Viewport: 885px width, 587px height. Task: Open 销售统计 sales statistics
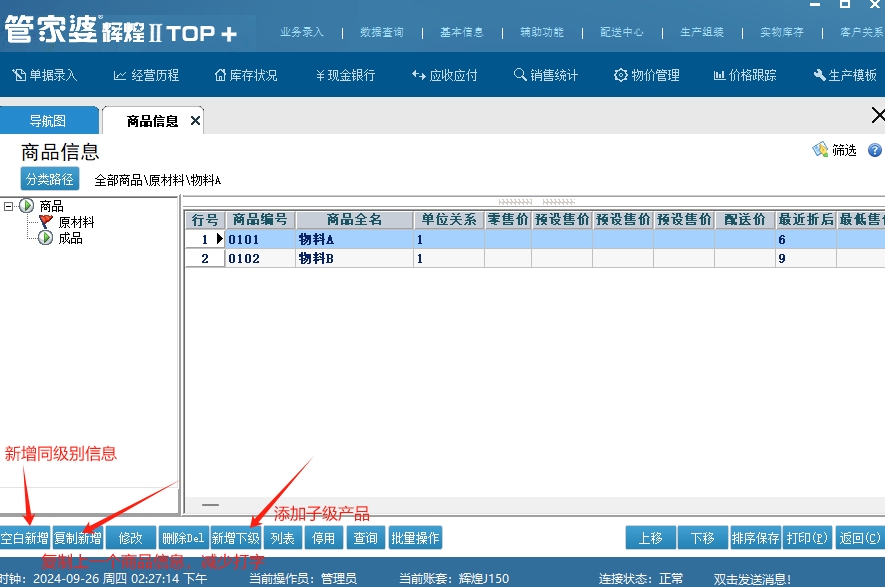pos(546,75)
